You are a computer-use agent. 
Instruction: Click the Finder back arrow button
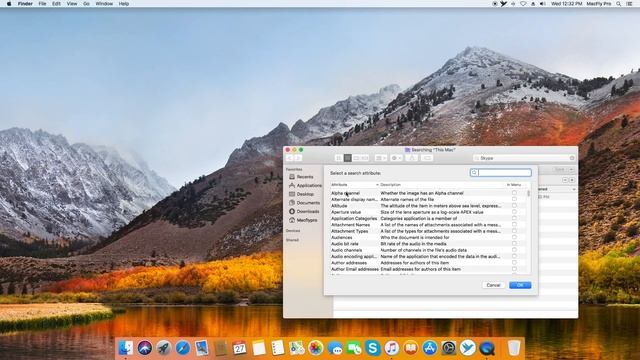pyautogui.click(x=290, y=158)
